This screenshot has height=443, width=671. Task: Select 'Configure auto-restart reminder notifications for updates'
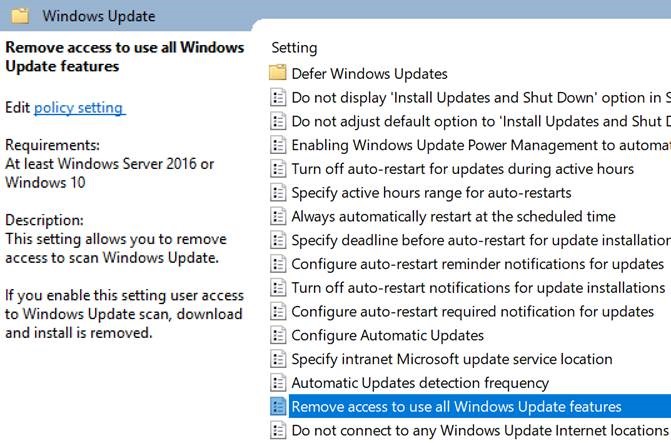tap(477, 264)
